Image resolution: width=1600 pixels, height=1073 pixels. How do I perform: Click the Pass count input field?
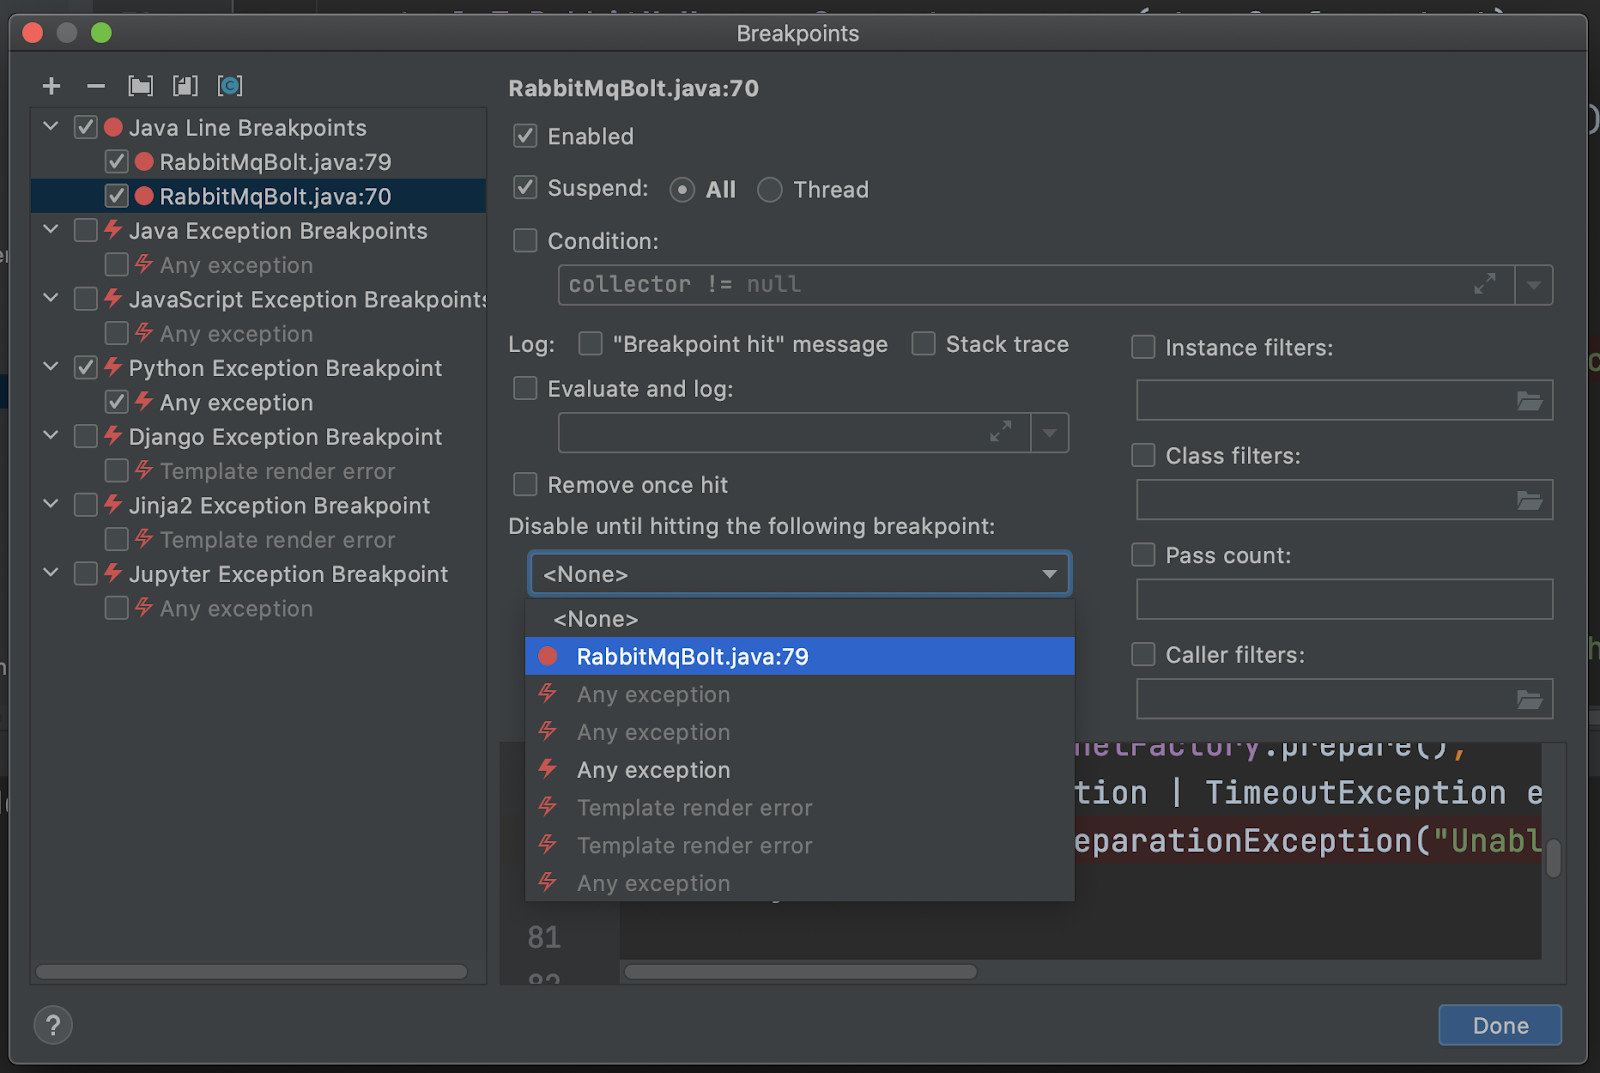(x=1343, y=600)
